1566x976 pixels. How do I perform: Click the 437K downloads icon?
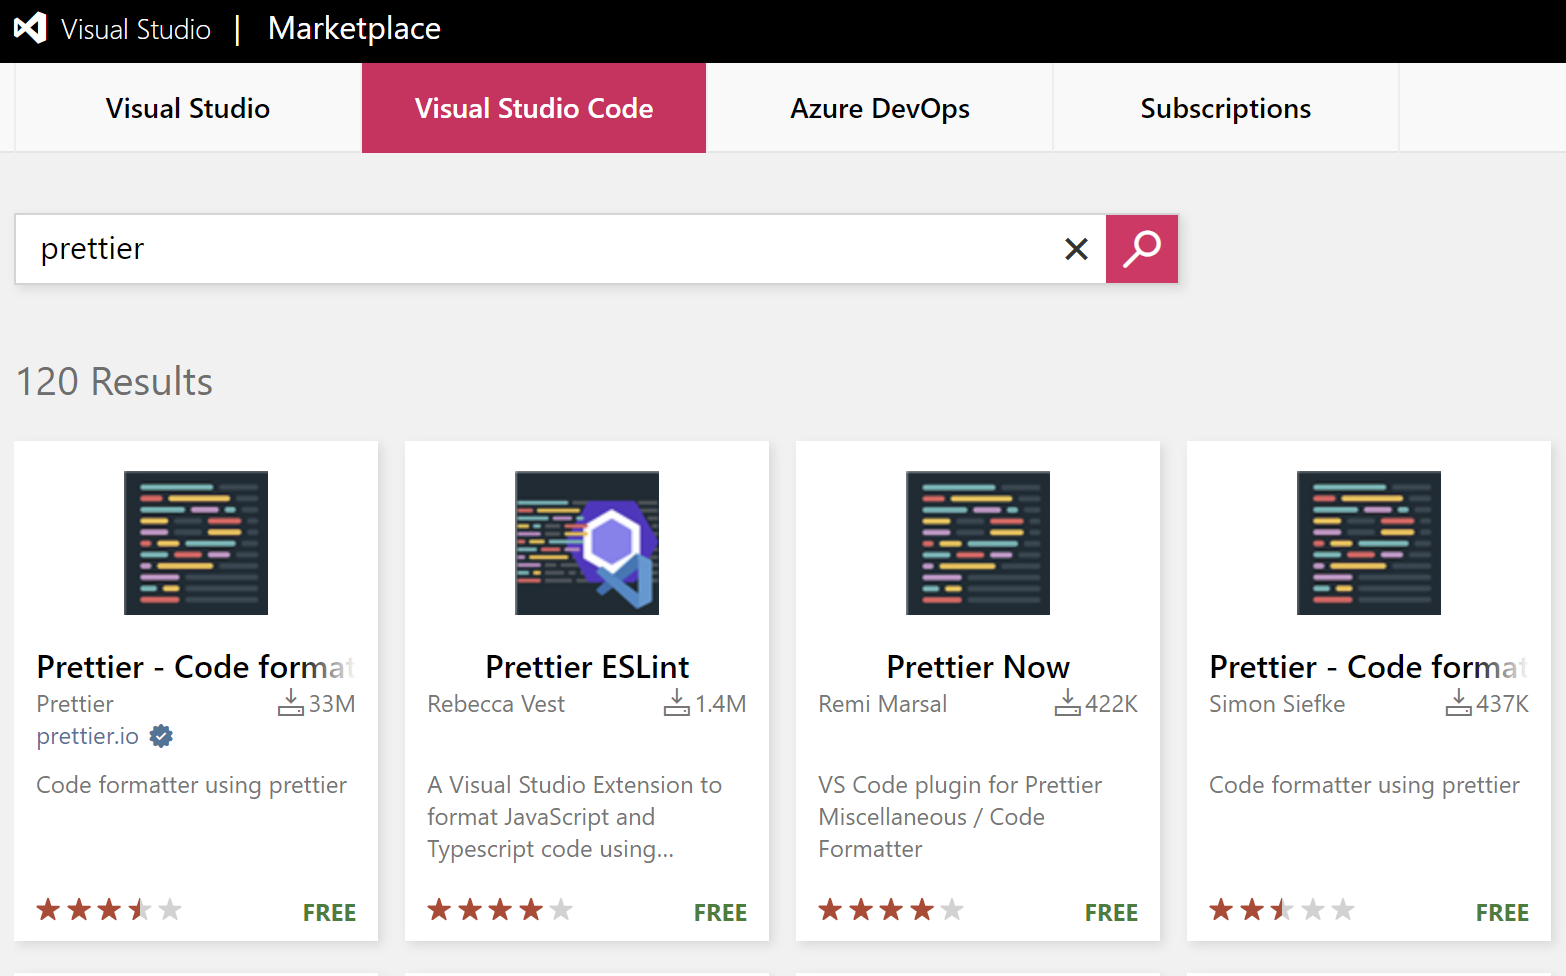pos(1458,703)
